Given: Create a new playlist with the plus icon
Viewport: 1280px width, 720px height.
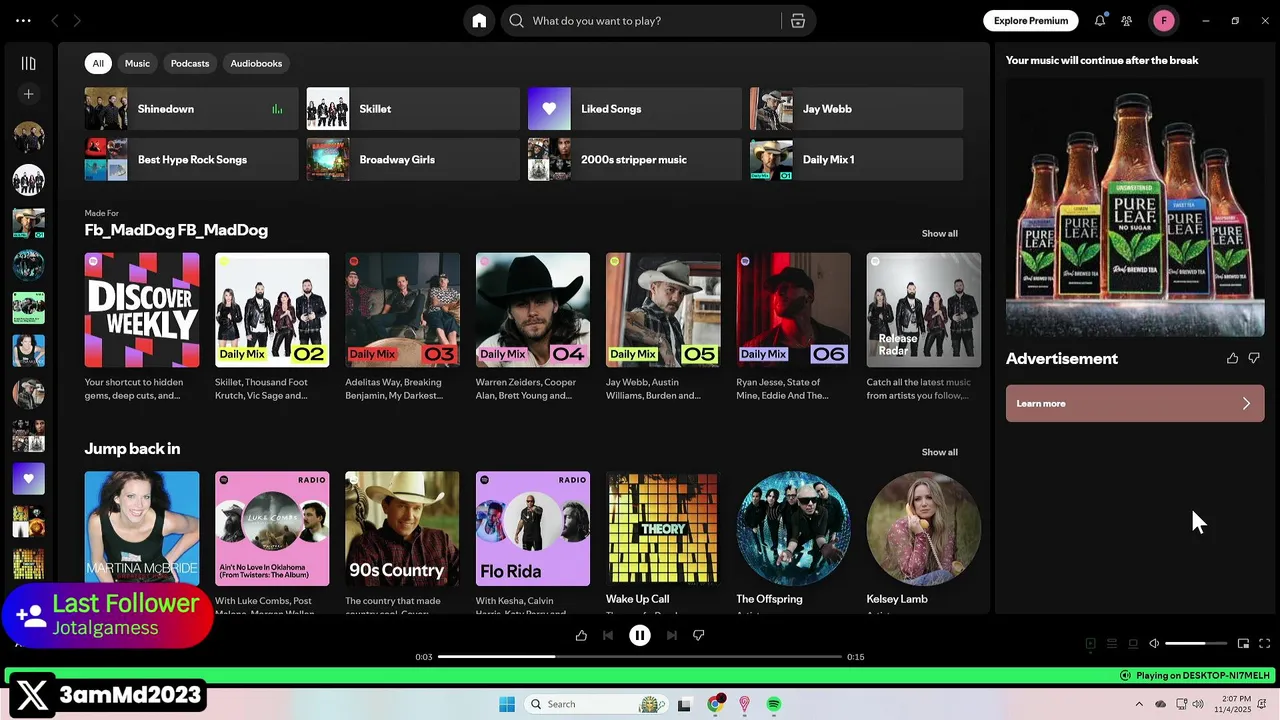Looking at the screenshot, I should tap(28, 94).
